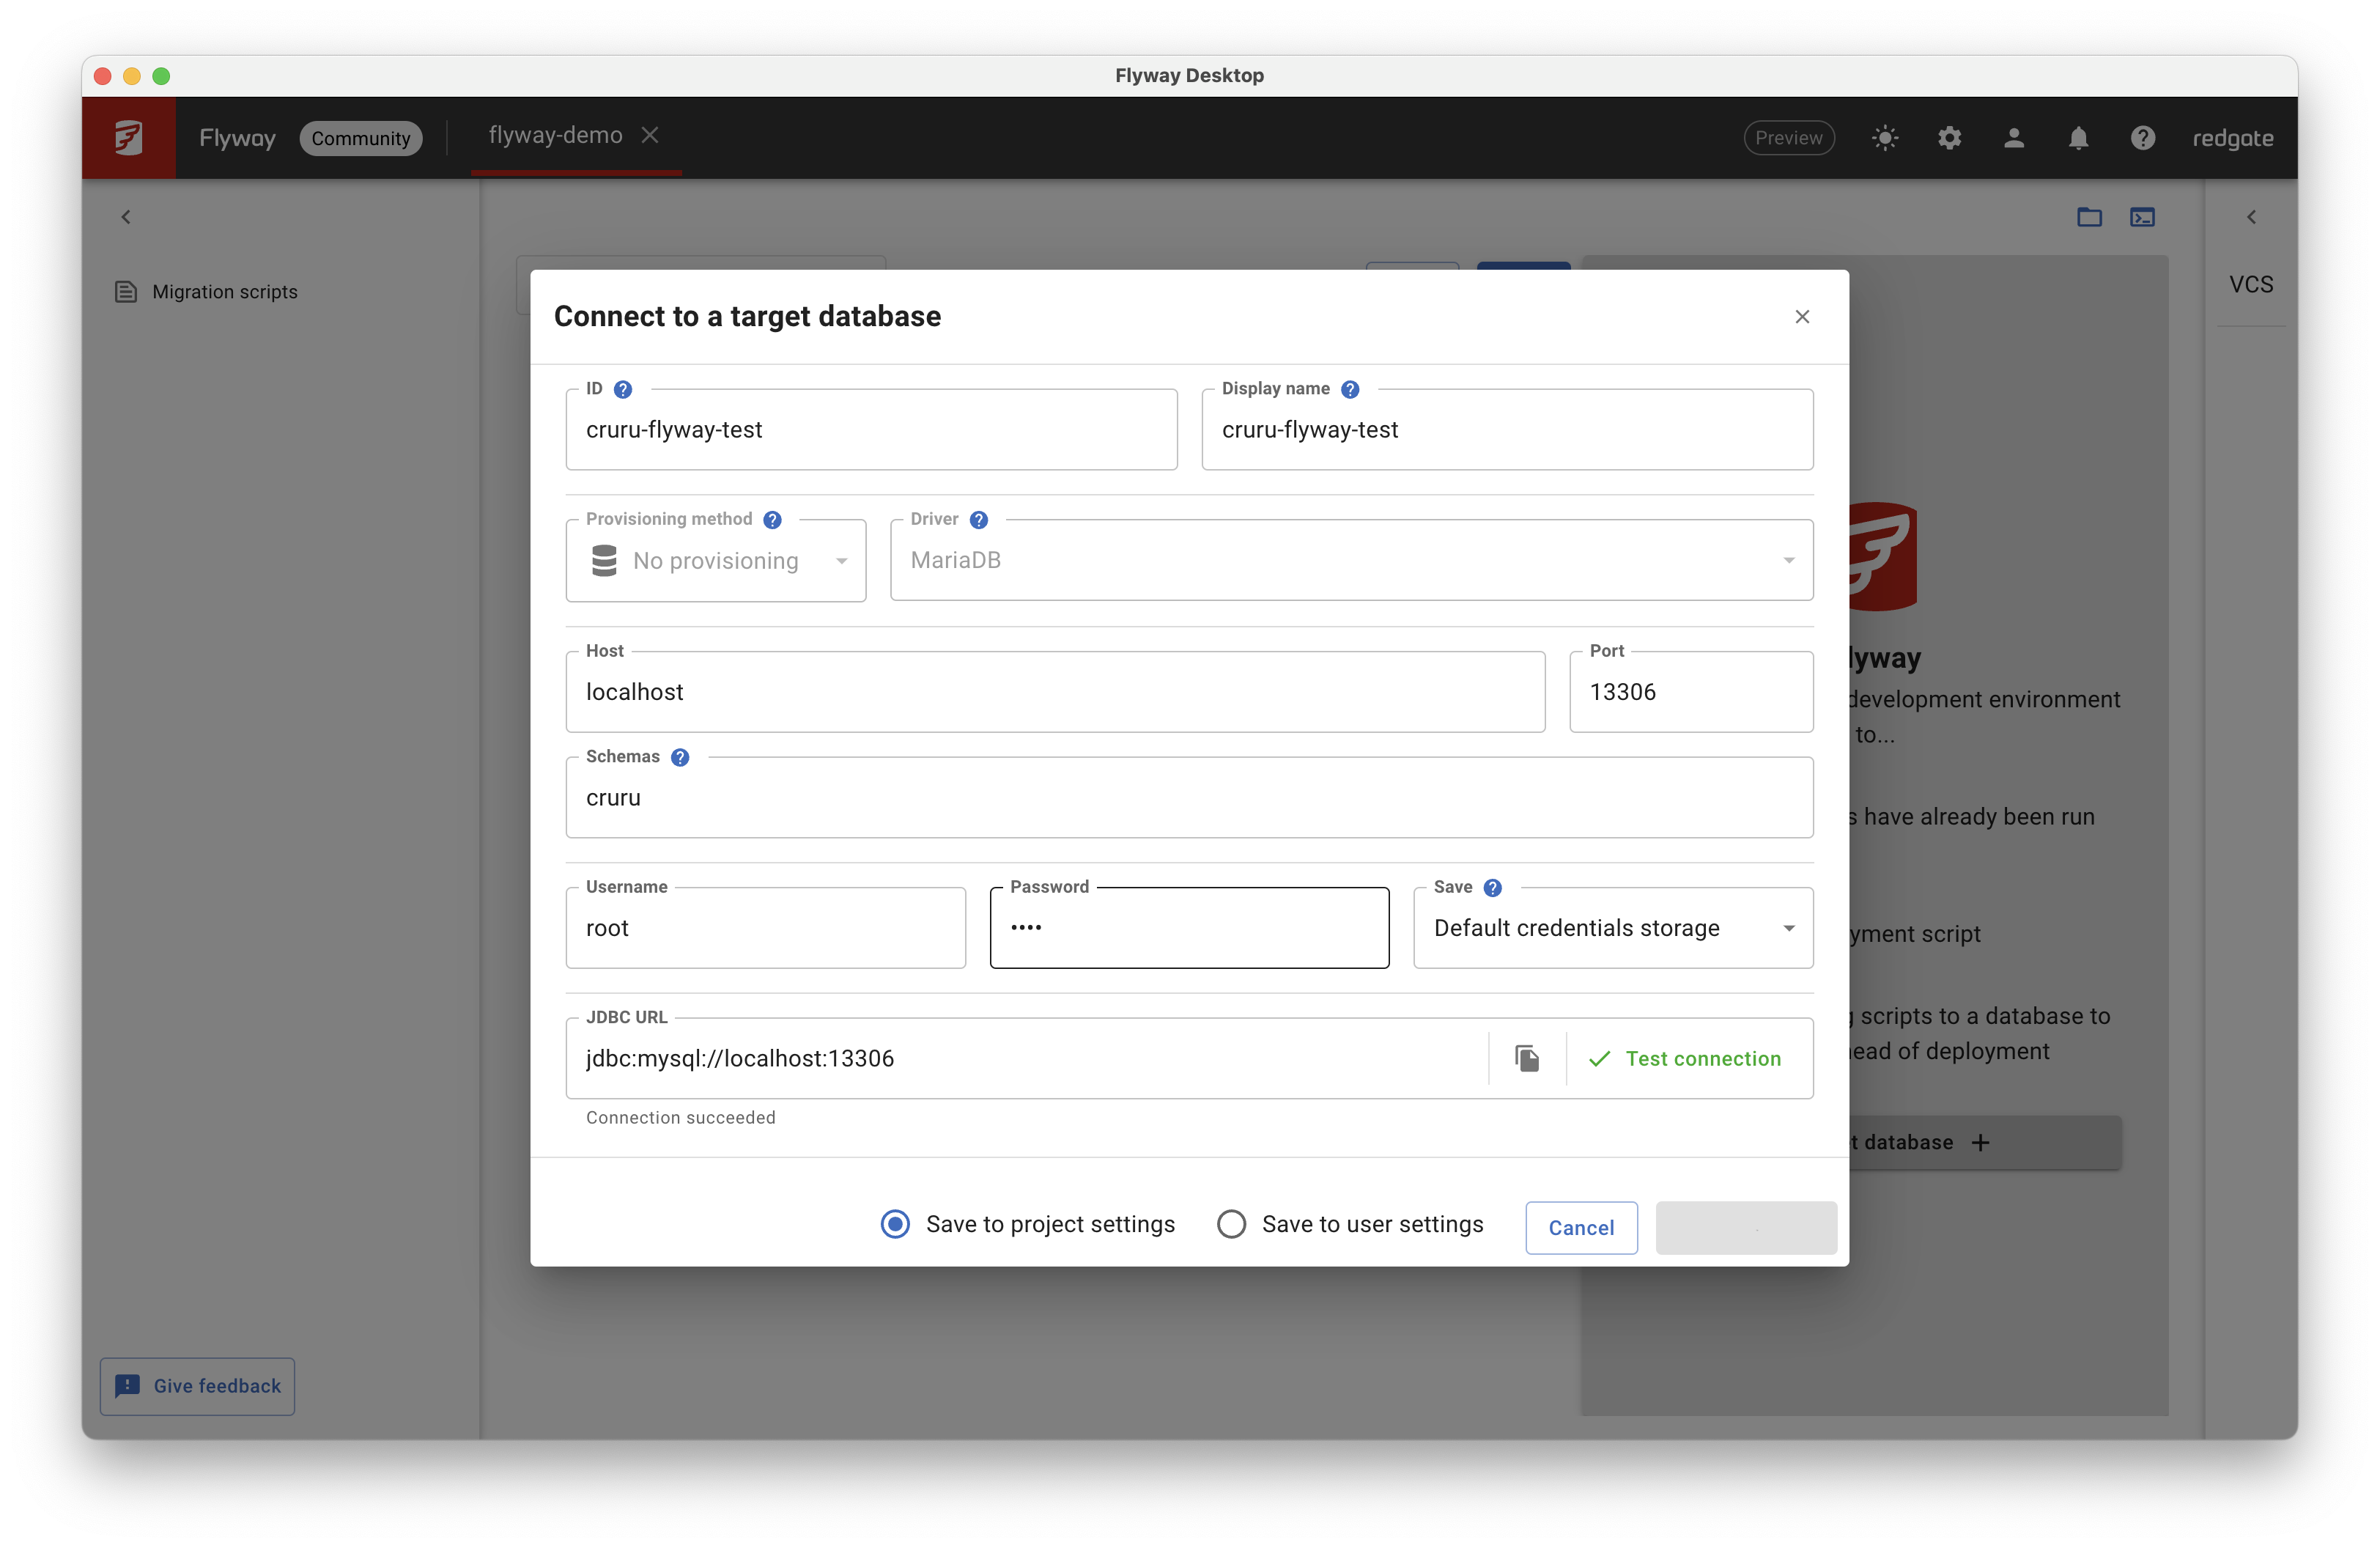Click the Connection succeeded status text
Image resolution: width=2380 pixels, height=1548 pixels.
coord(680,1118)
